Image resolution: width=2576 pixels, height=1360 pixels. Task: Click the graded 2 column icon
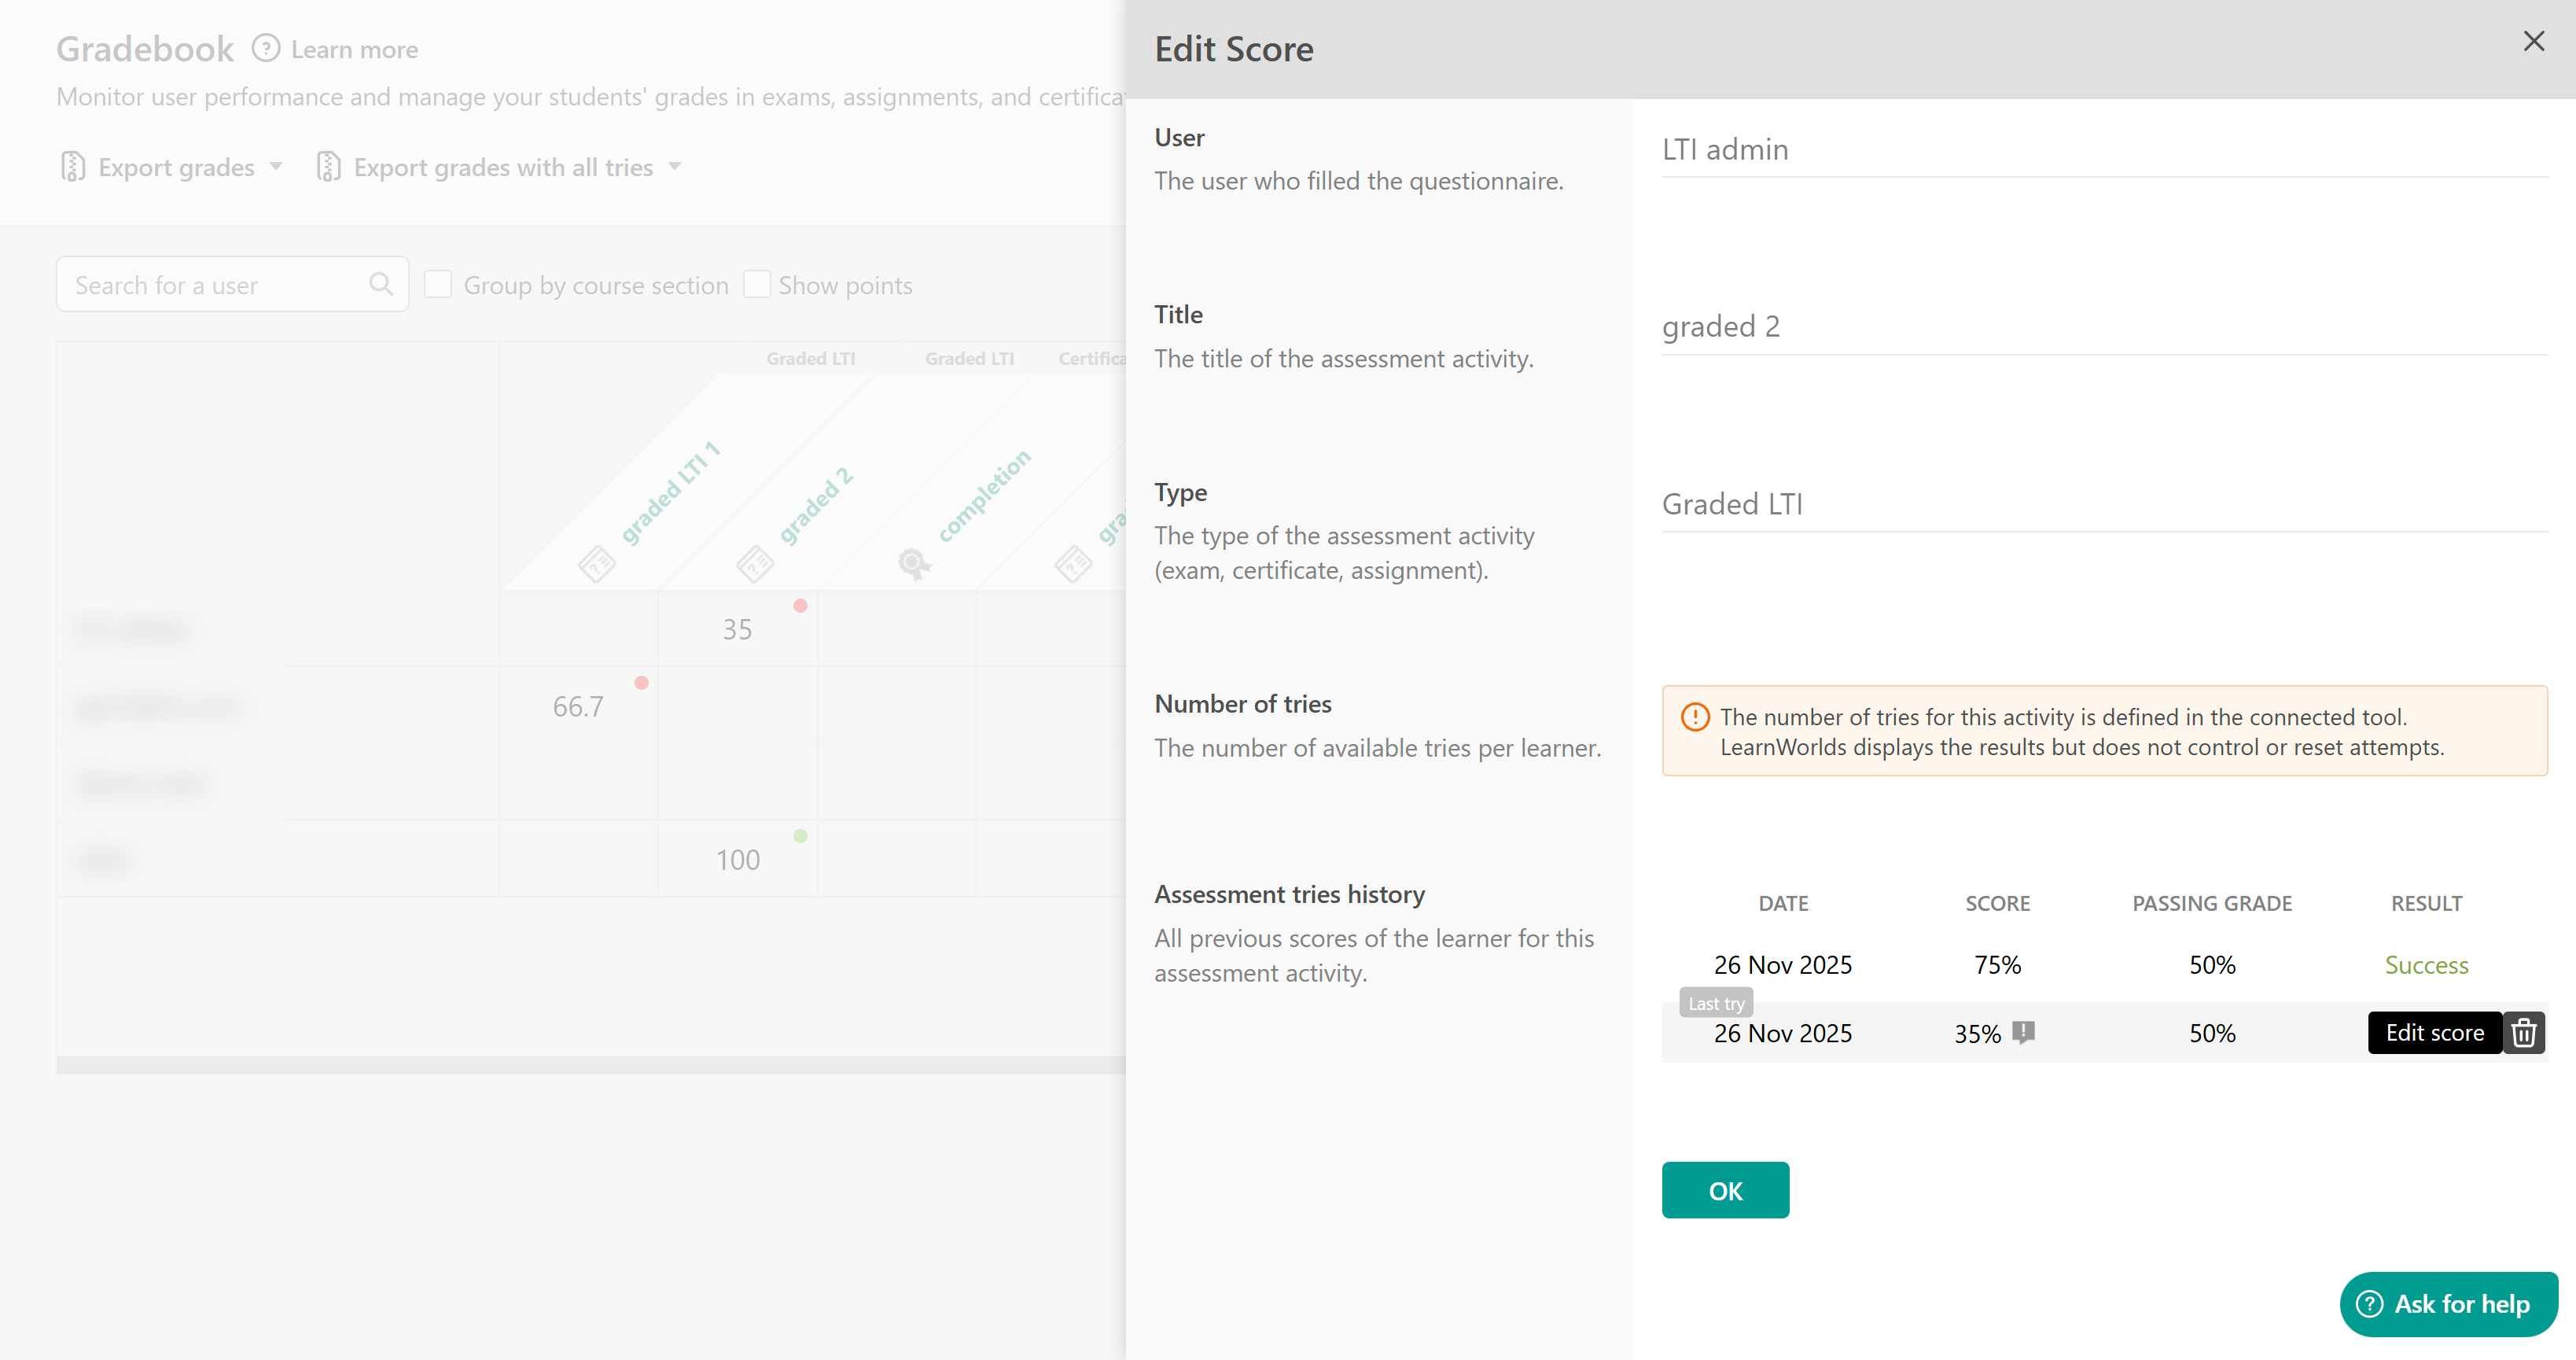pyautogui.click(x=755, y=565)
